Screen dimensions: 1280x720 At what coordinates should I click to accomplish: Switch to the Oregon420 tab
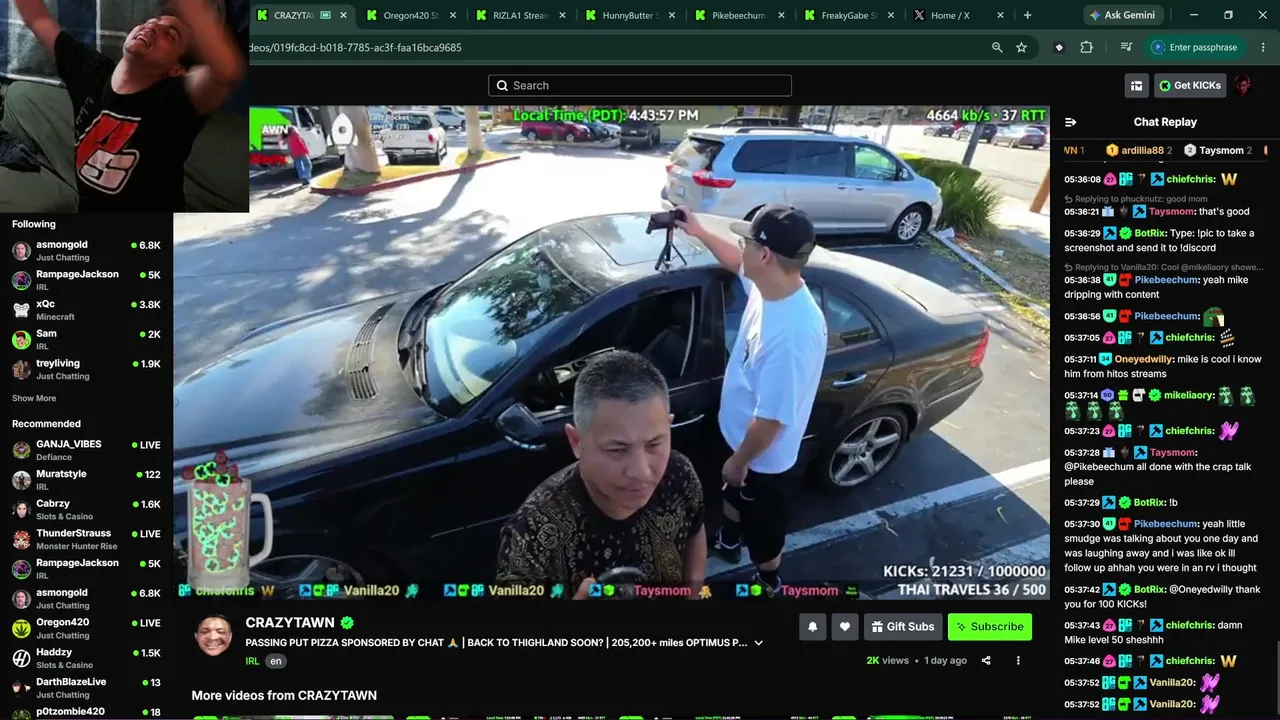coord(410,15)
